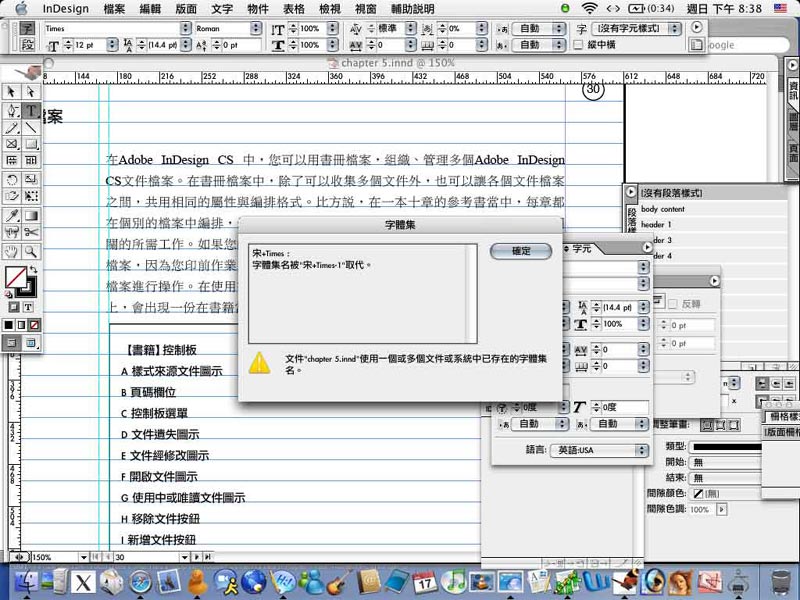Toggle the 反轉 checkbox
The image size is (800, 600).
[674, 304]
